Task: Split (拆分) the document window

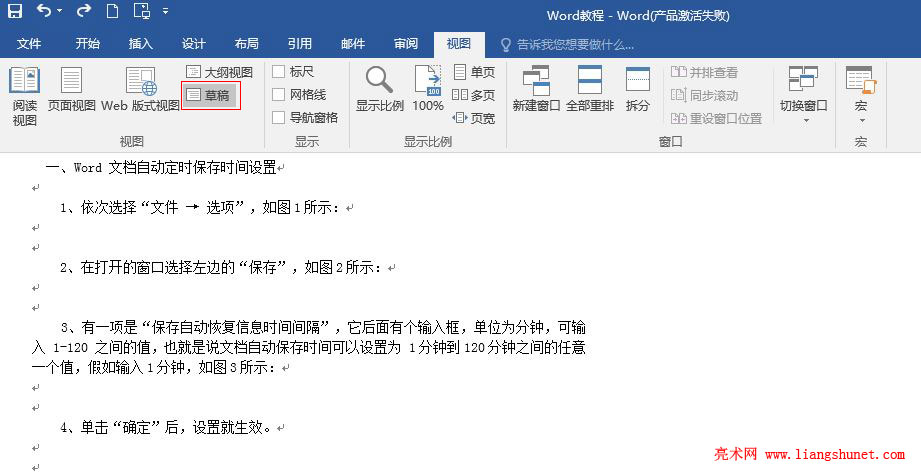Action: click(x=637, y=89)
